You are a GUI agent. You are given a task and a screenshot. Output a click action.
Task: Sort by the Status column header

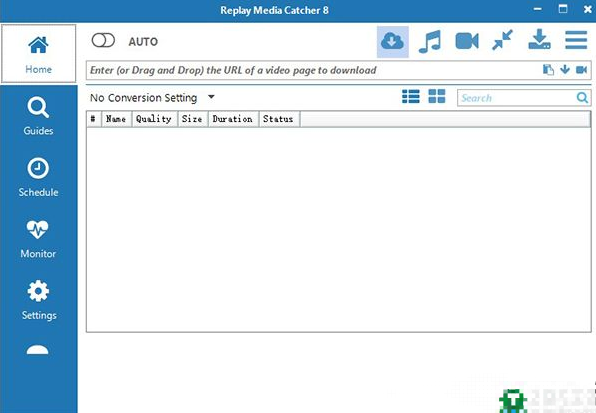pyautogui.click(x=279, y=119)
